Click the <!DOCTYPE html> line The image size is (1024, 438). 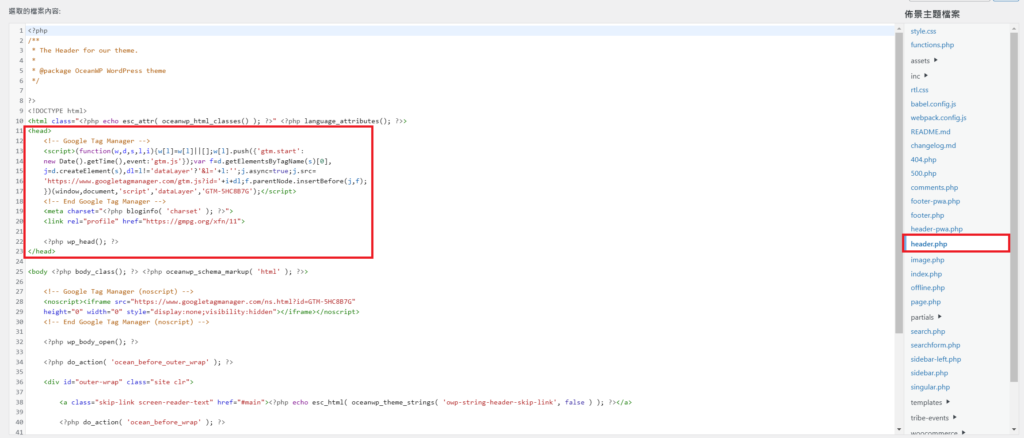coord(57,111)
